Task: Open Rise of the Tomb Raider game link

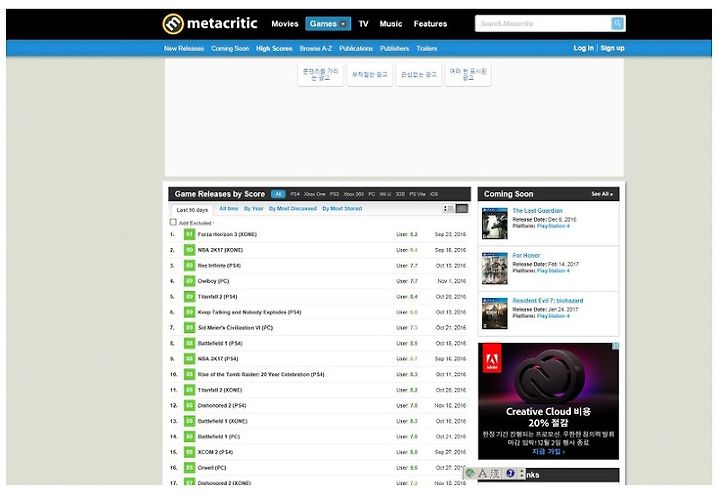Action: point(261,375)
